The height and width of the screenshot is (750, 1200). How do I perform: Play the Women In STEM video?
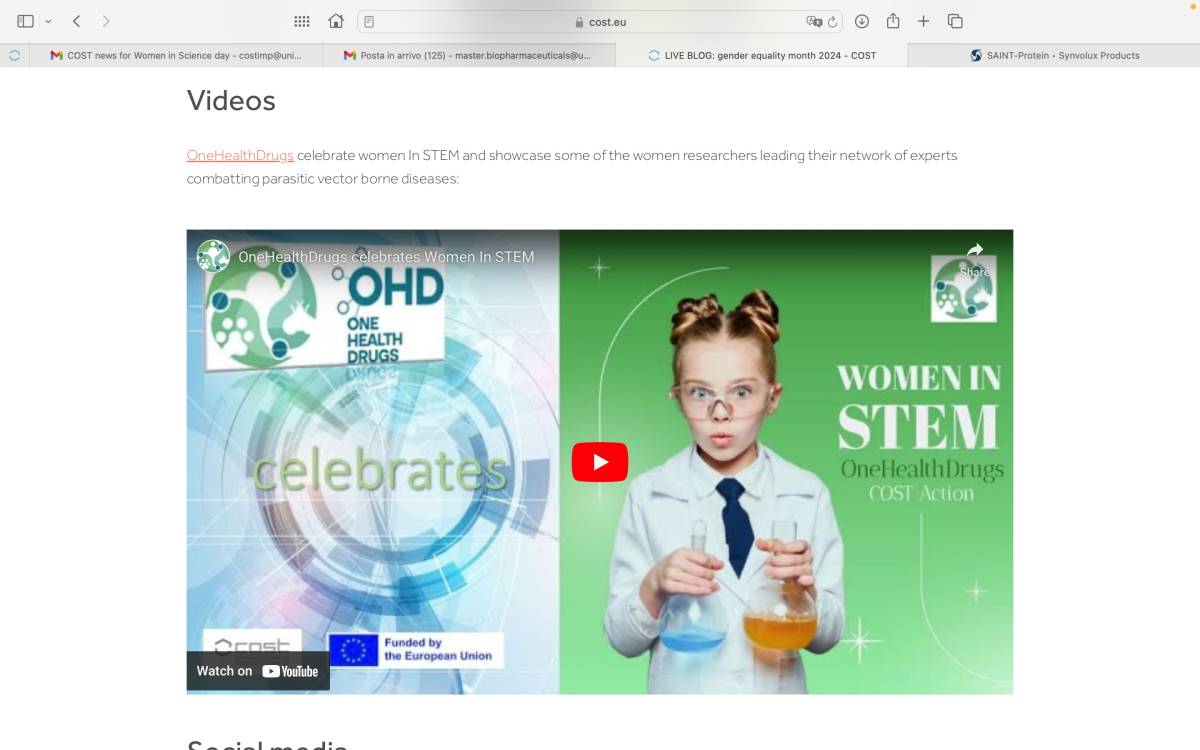599,461
